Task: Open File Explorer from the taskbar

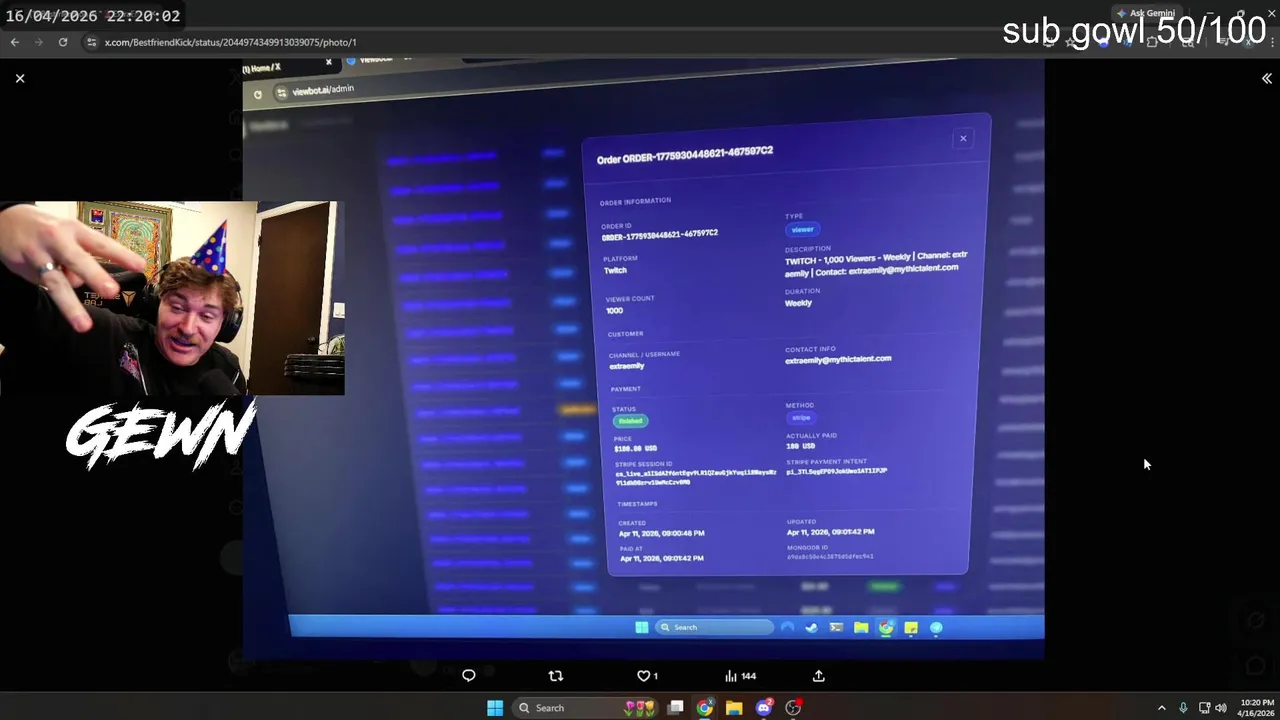Action: (x=734, y=708)
